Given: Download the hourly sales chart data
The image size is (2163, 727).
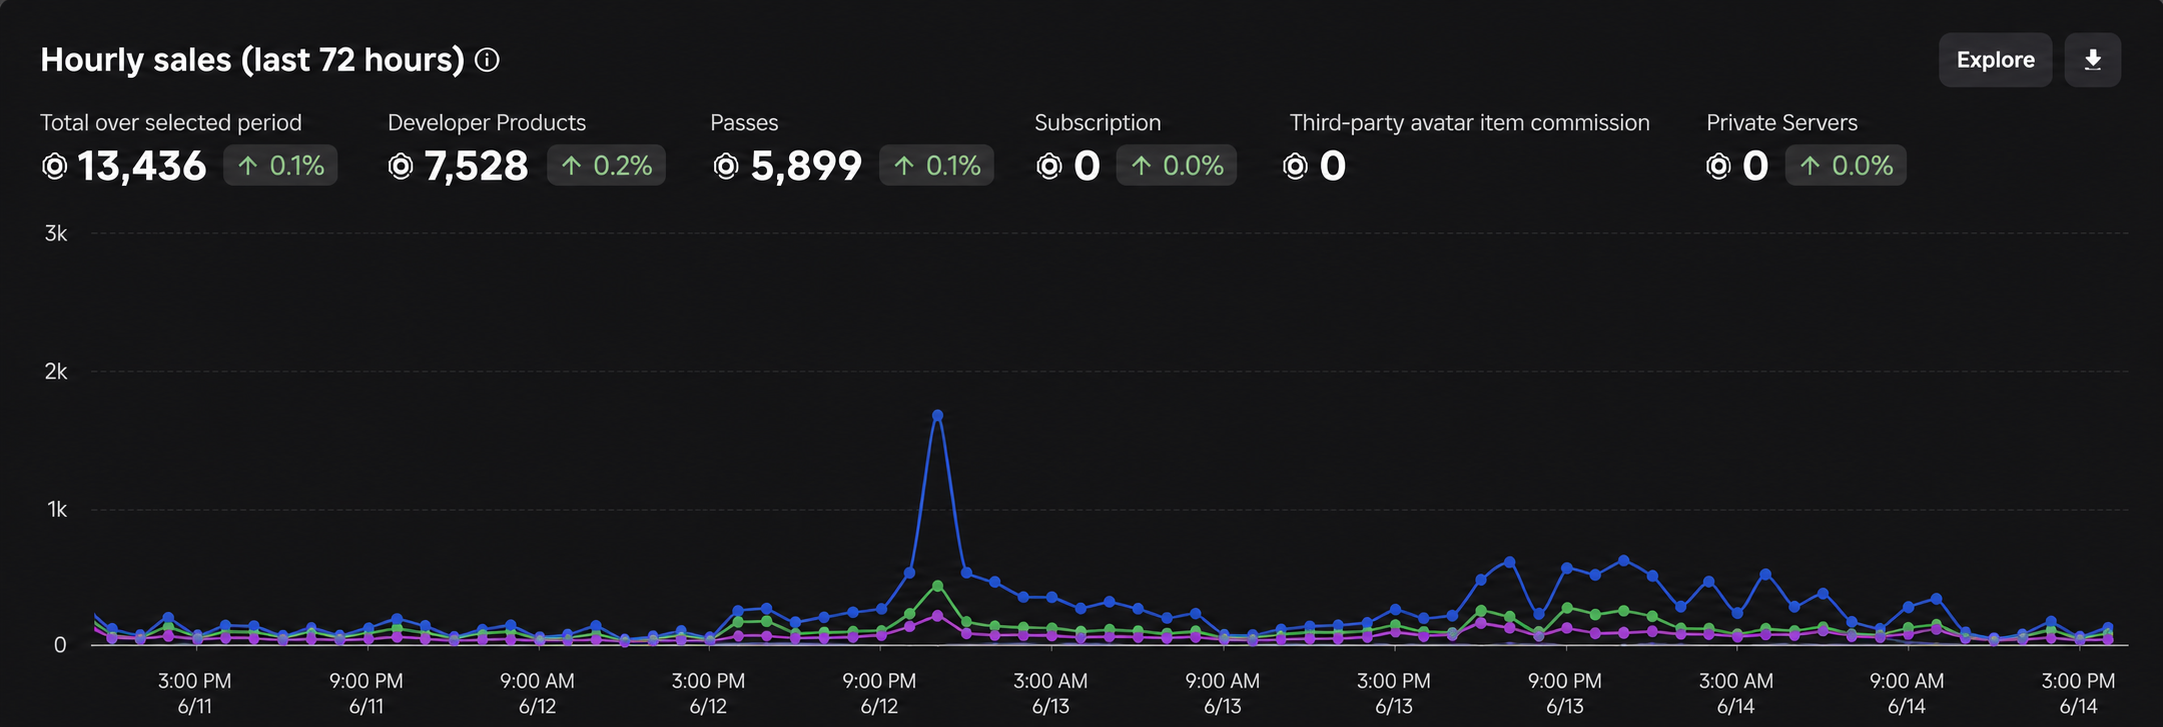Looking at the screenshot, I should point(2092,60).
